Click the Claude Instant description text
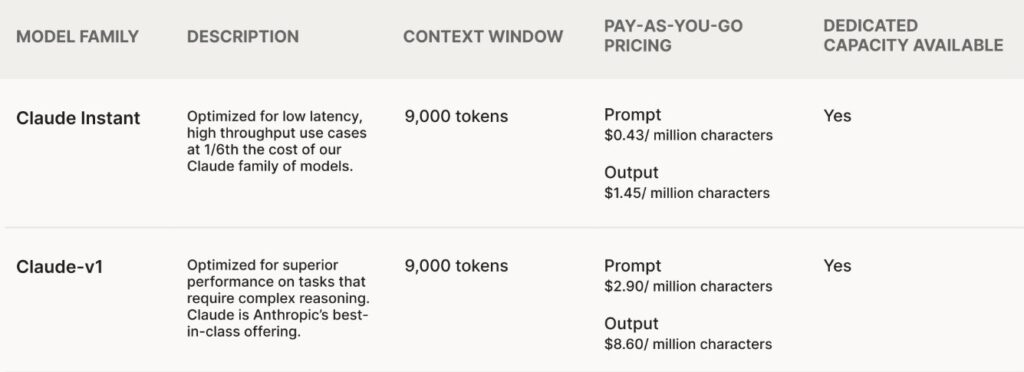 277,142
